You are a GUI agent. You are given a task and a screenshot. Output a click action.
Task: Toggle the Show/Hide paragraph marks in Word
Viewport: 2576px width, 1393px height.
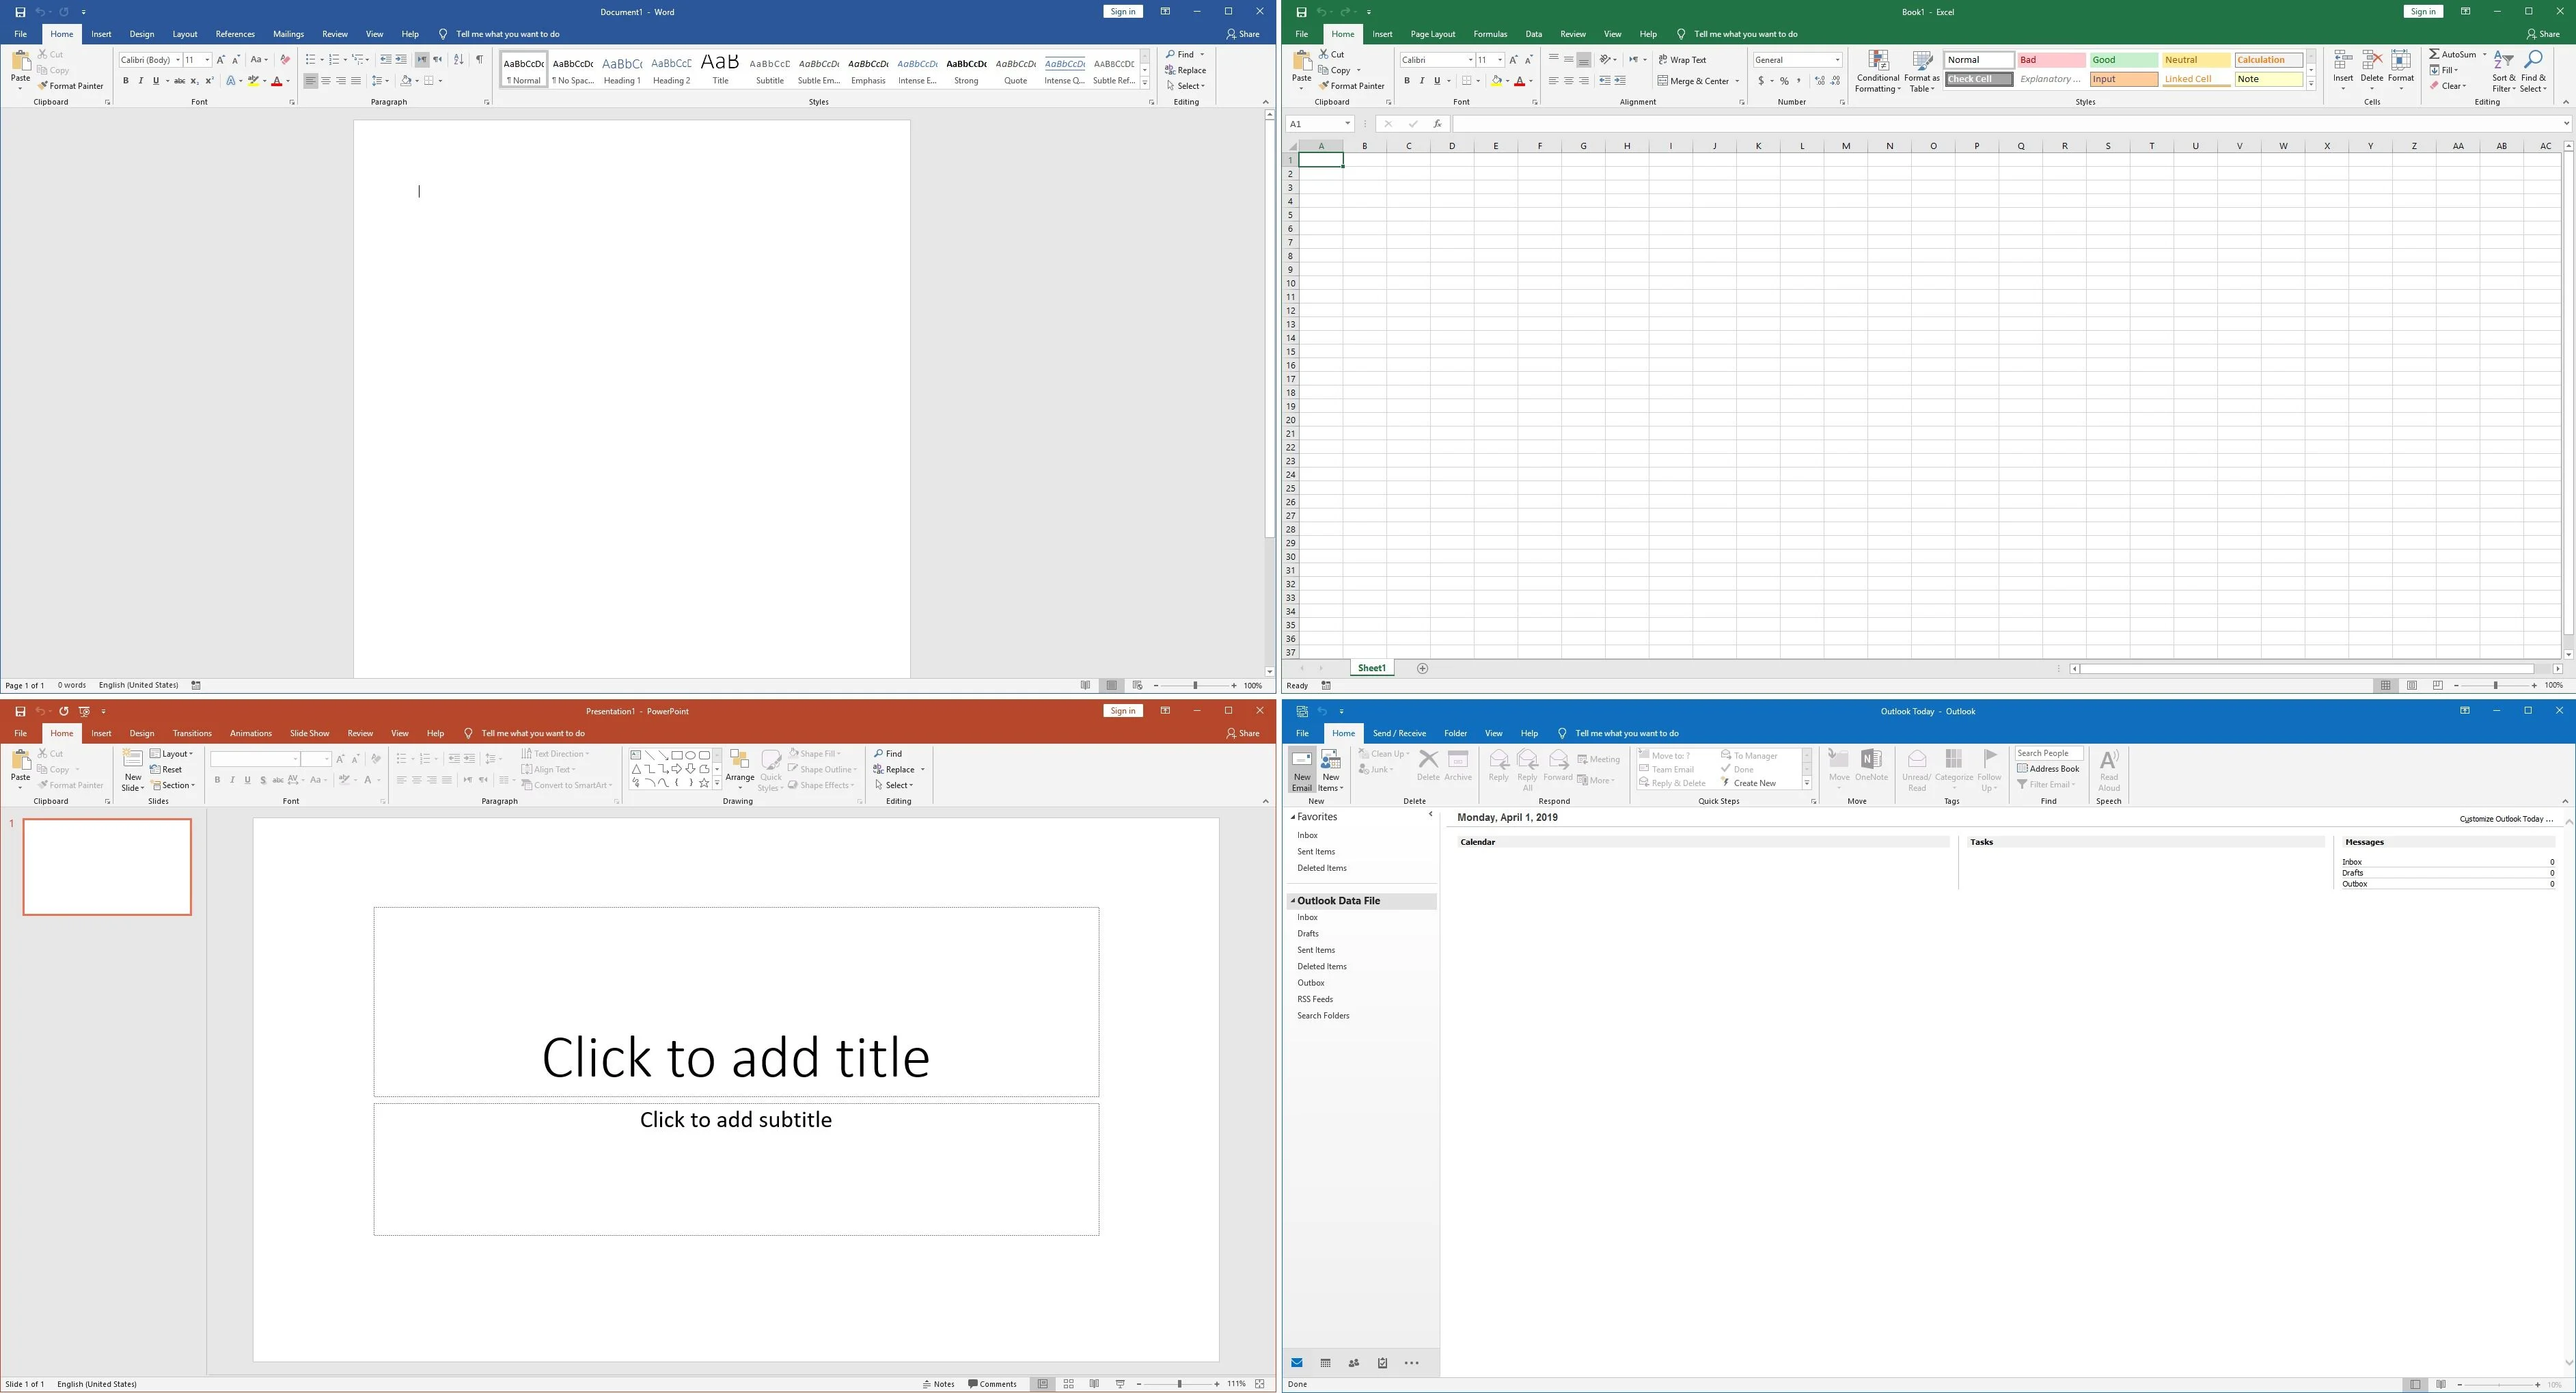pos(479,59)
